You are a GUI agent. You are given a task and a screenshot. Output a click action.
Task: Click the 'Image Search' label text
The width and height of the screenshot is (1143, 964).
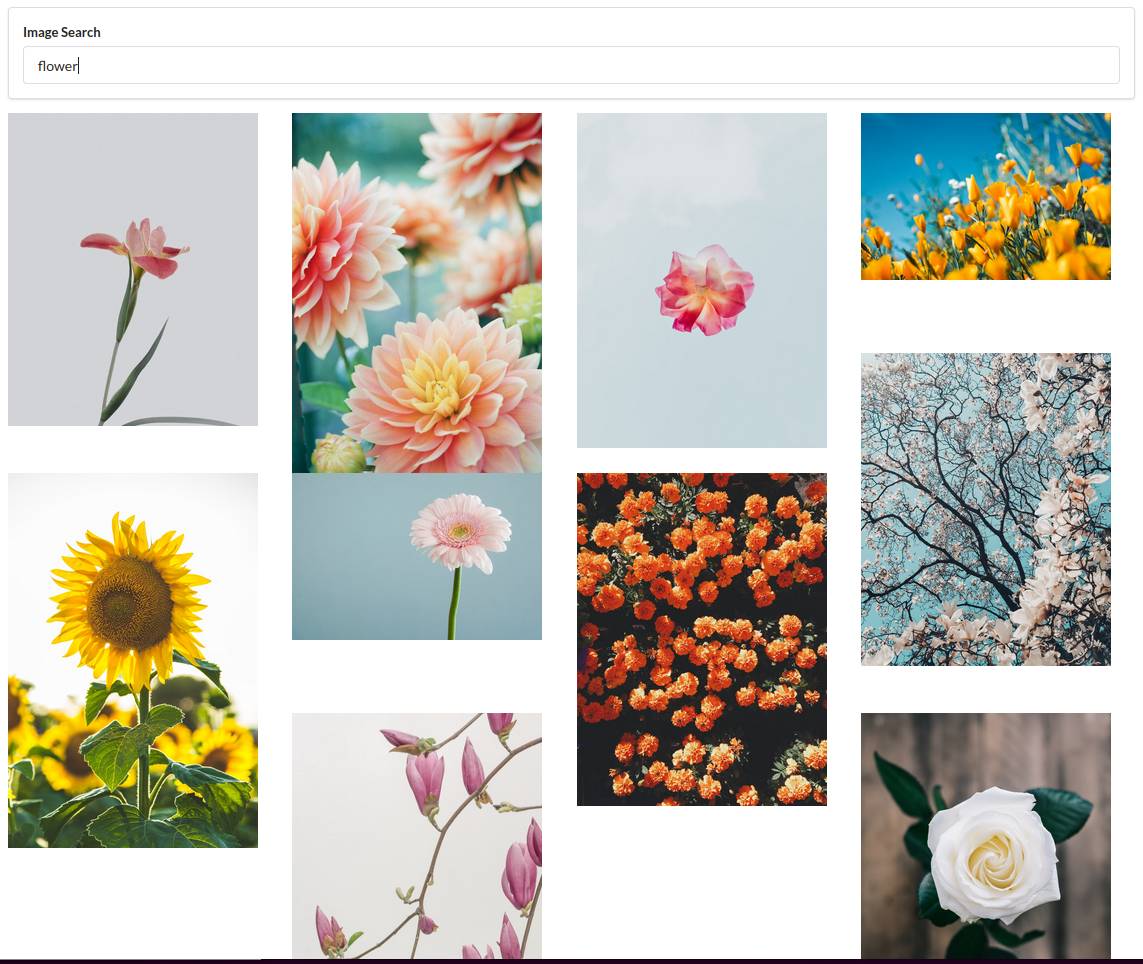[x=62, y=32]
